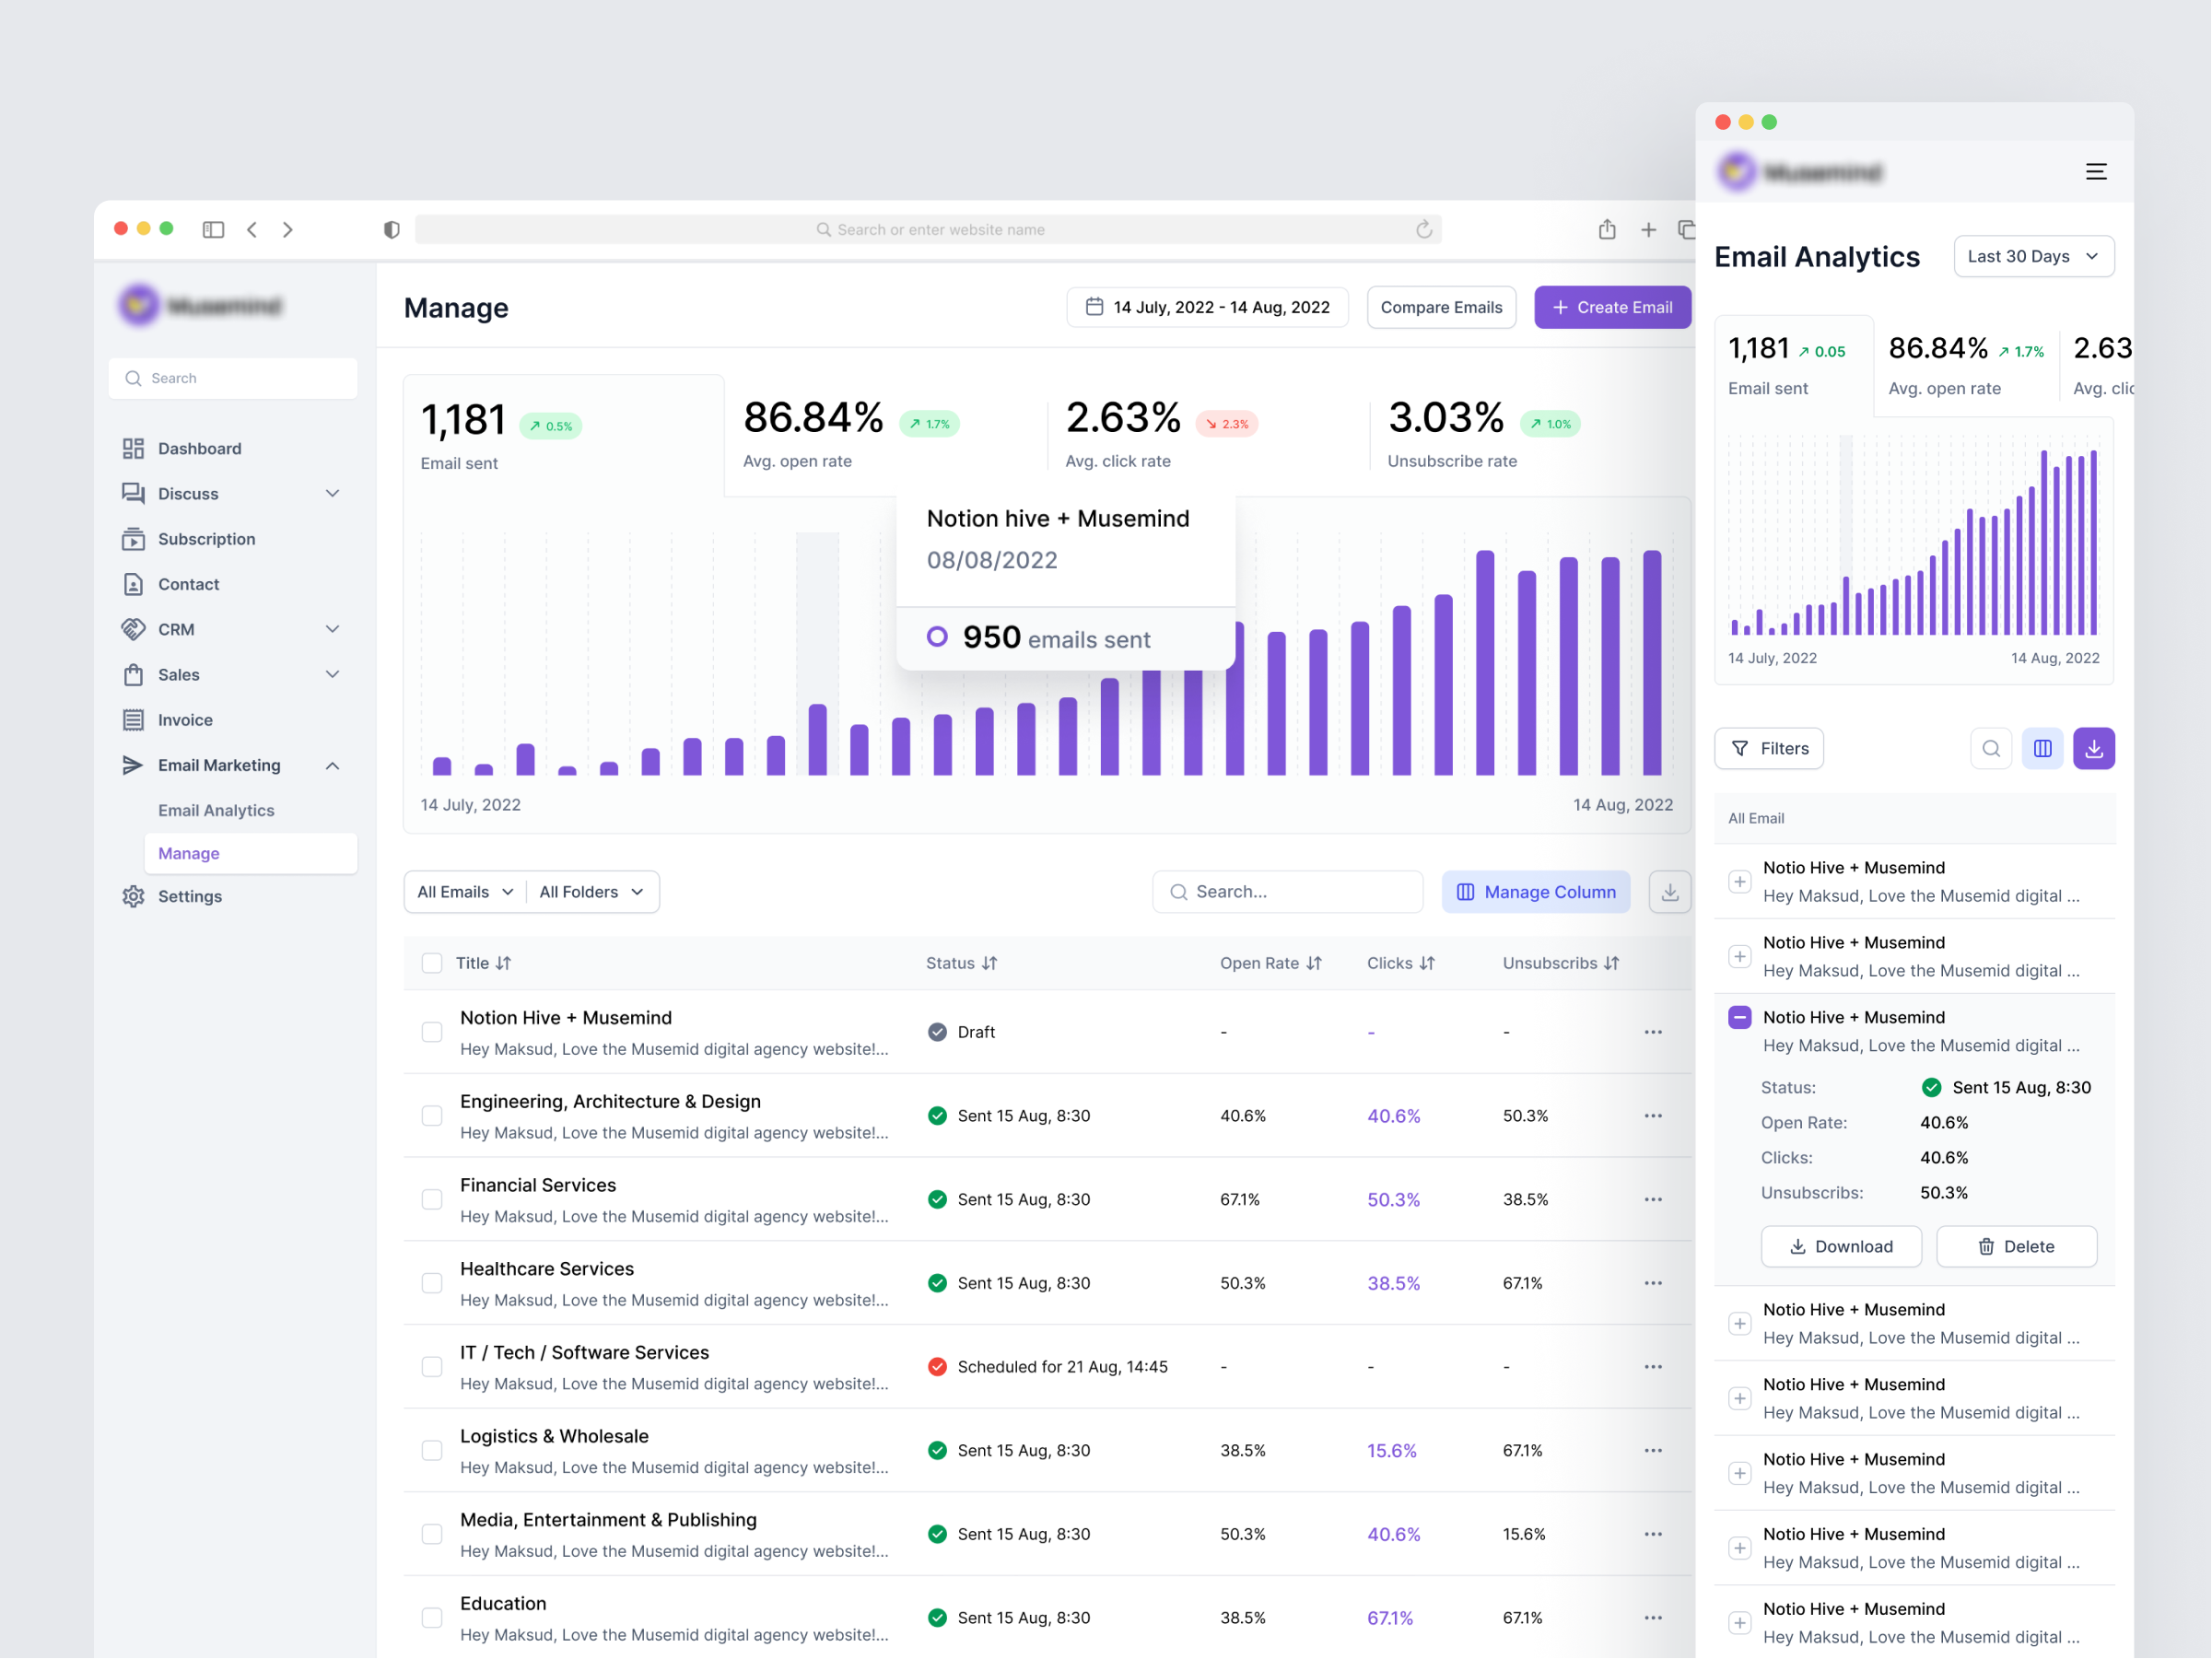
Task: Check the select-all checkbox in the table header
Action: click(432, 963)
